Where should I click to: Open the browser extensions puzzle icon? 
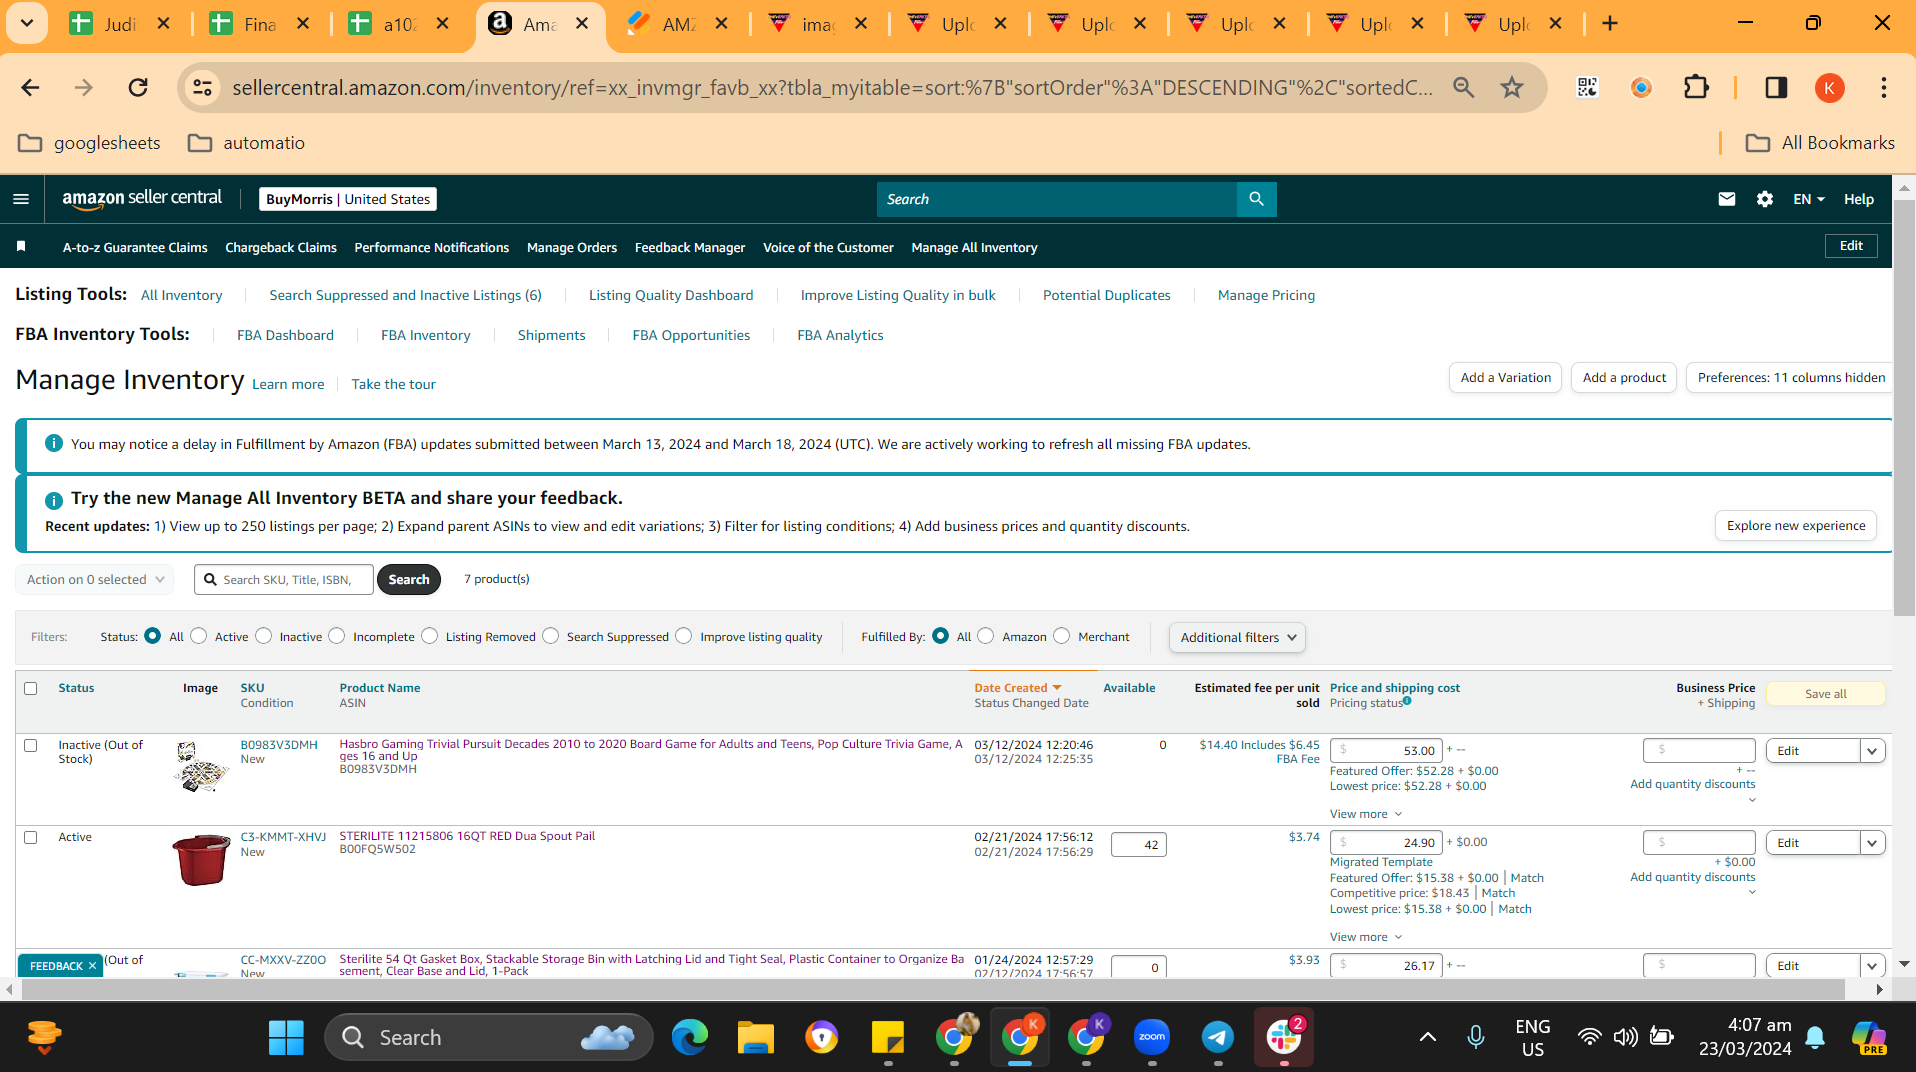click(x=1696, y=88)
